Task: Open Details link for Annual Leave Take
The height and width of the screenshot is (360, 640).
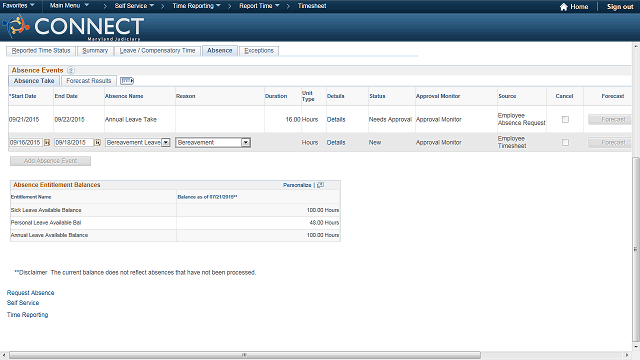Action: pos(336,120)
